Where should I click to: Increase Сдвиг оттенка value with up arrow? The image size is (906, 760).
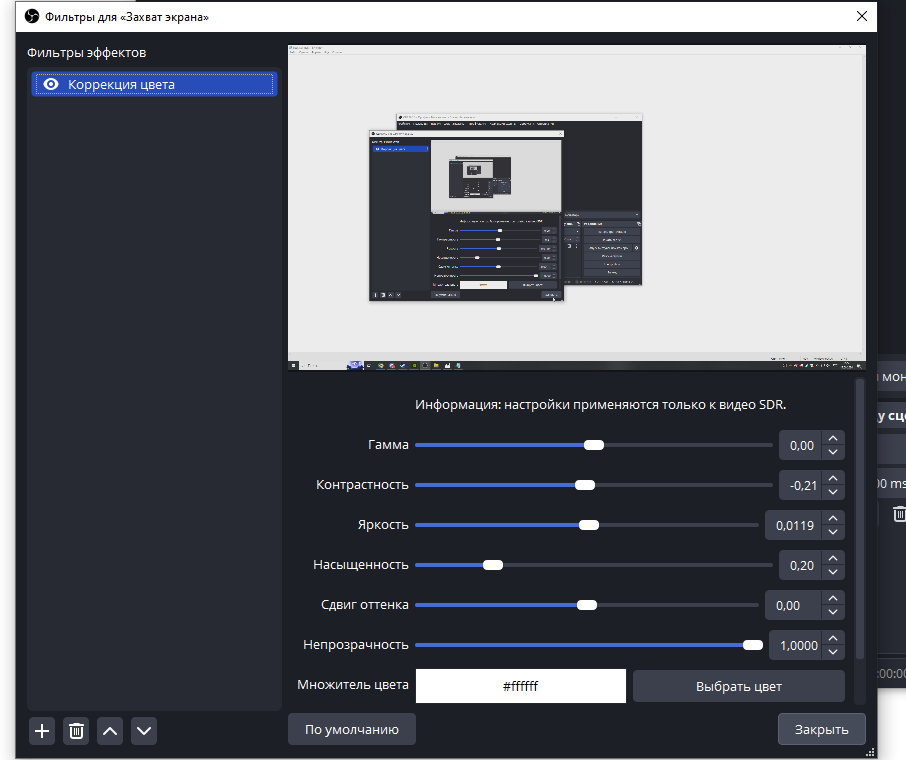click(x=833, y=599)
